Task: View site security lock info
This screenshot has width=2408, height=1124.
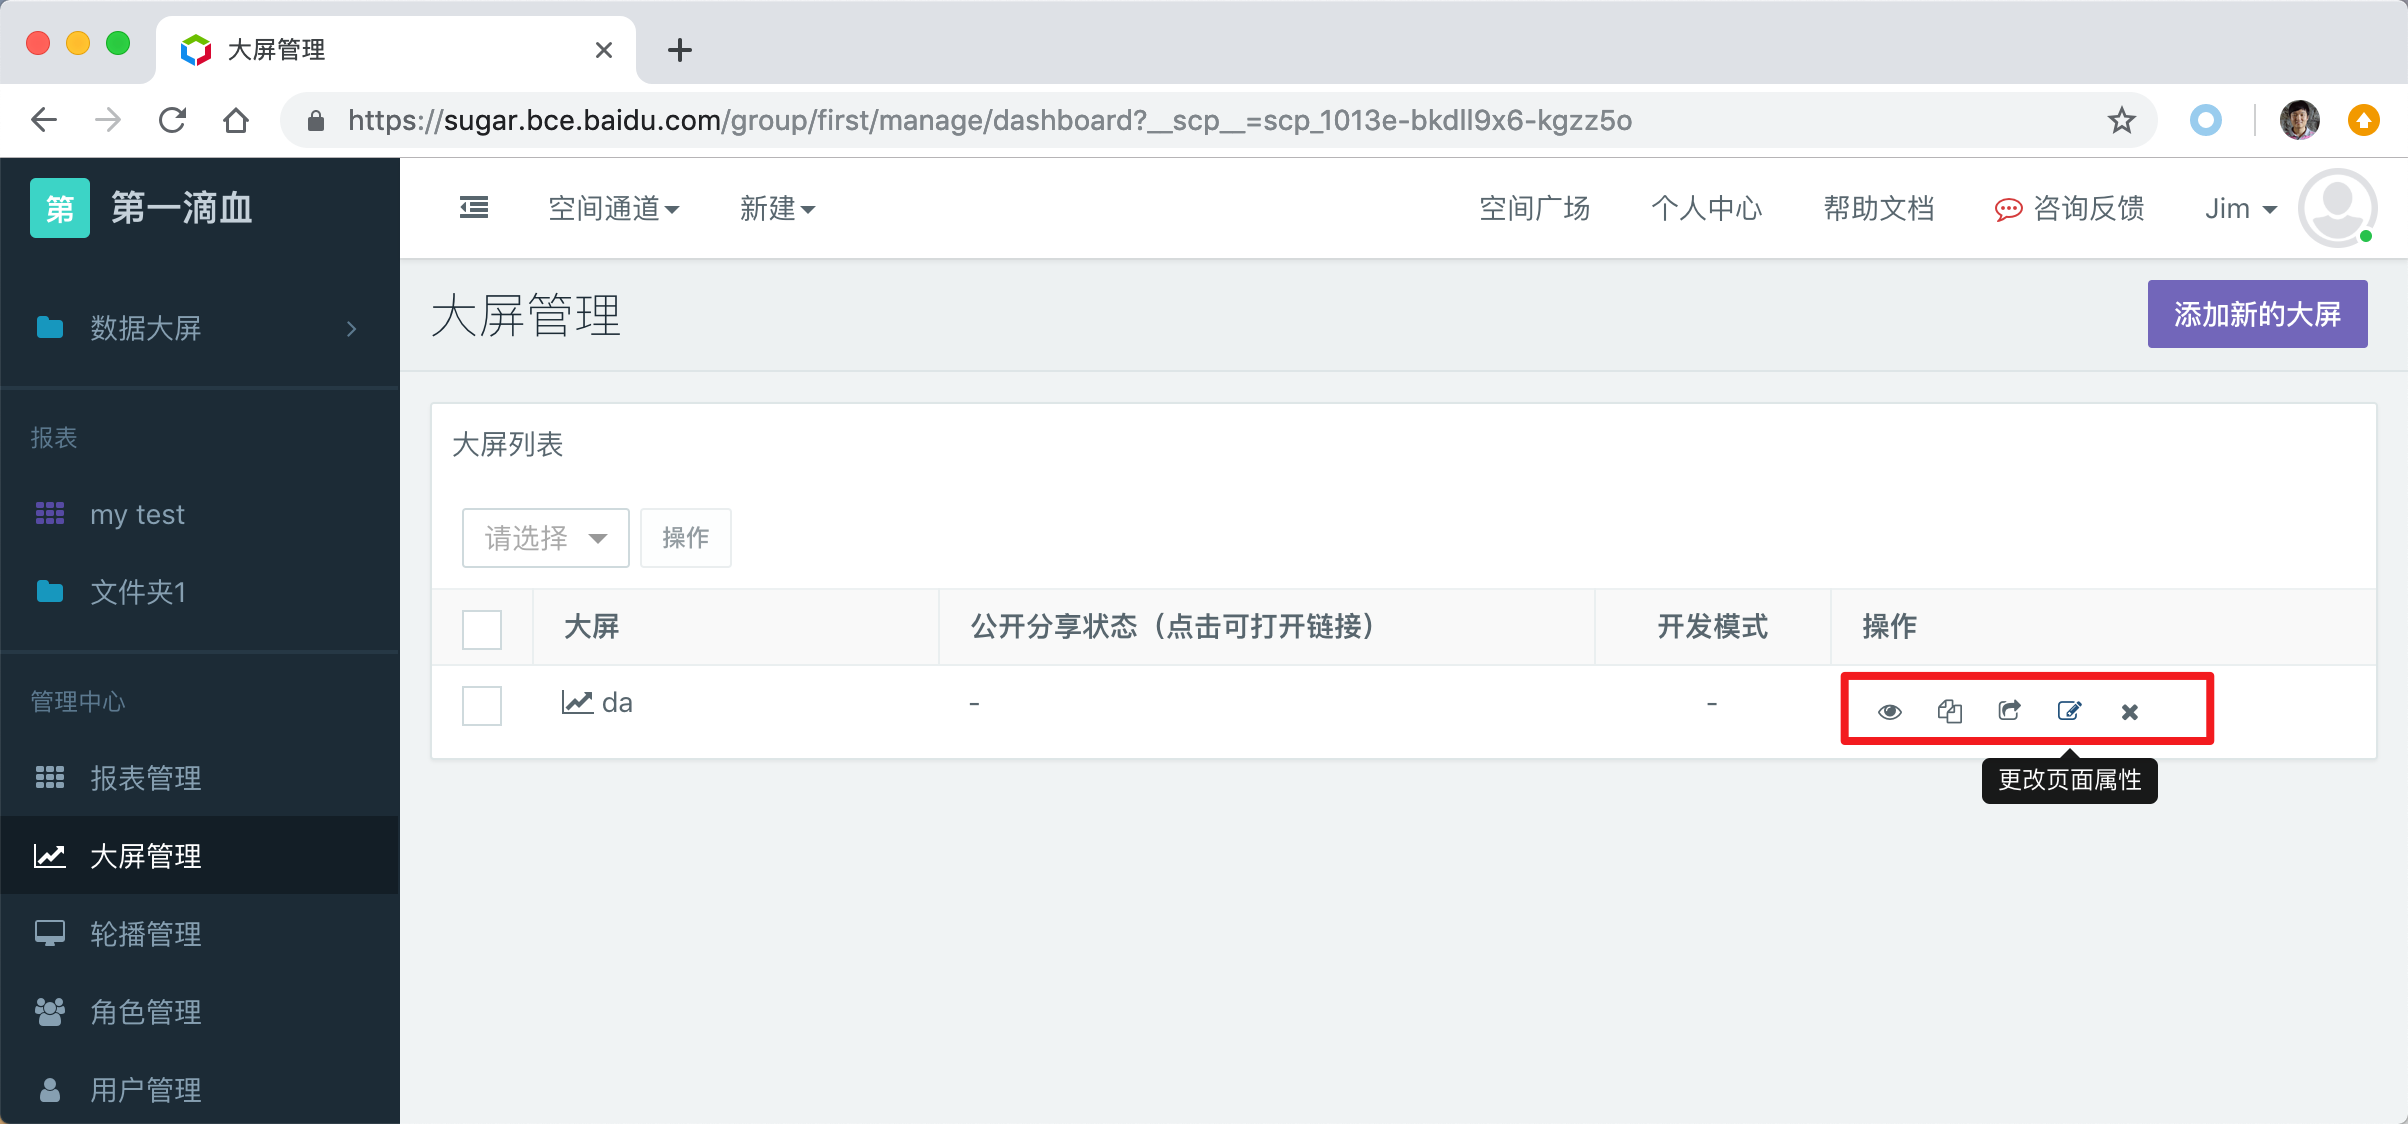Action: (316, 120)
